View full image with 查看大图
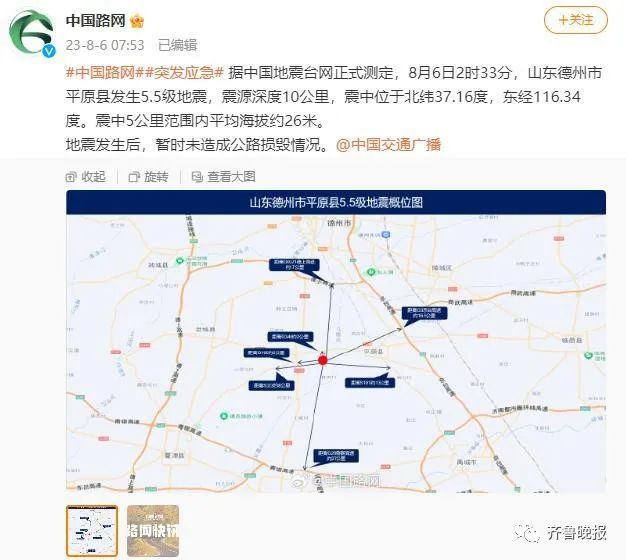Viewport: 626px width, 560px height. (x=224, y=176)
